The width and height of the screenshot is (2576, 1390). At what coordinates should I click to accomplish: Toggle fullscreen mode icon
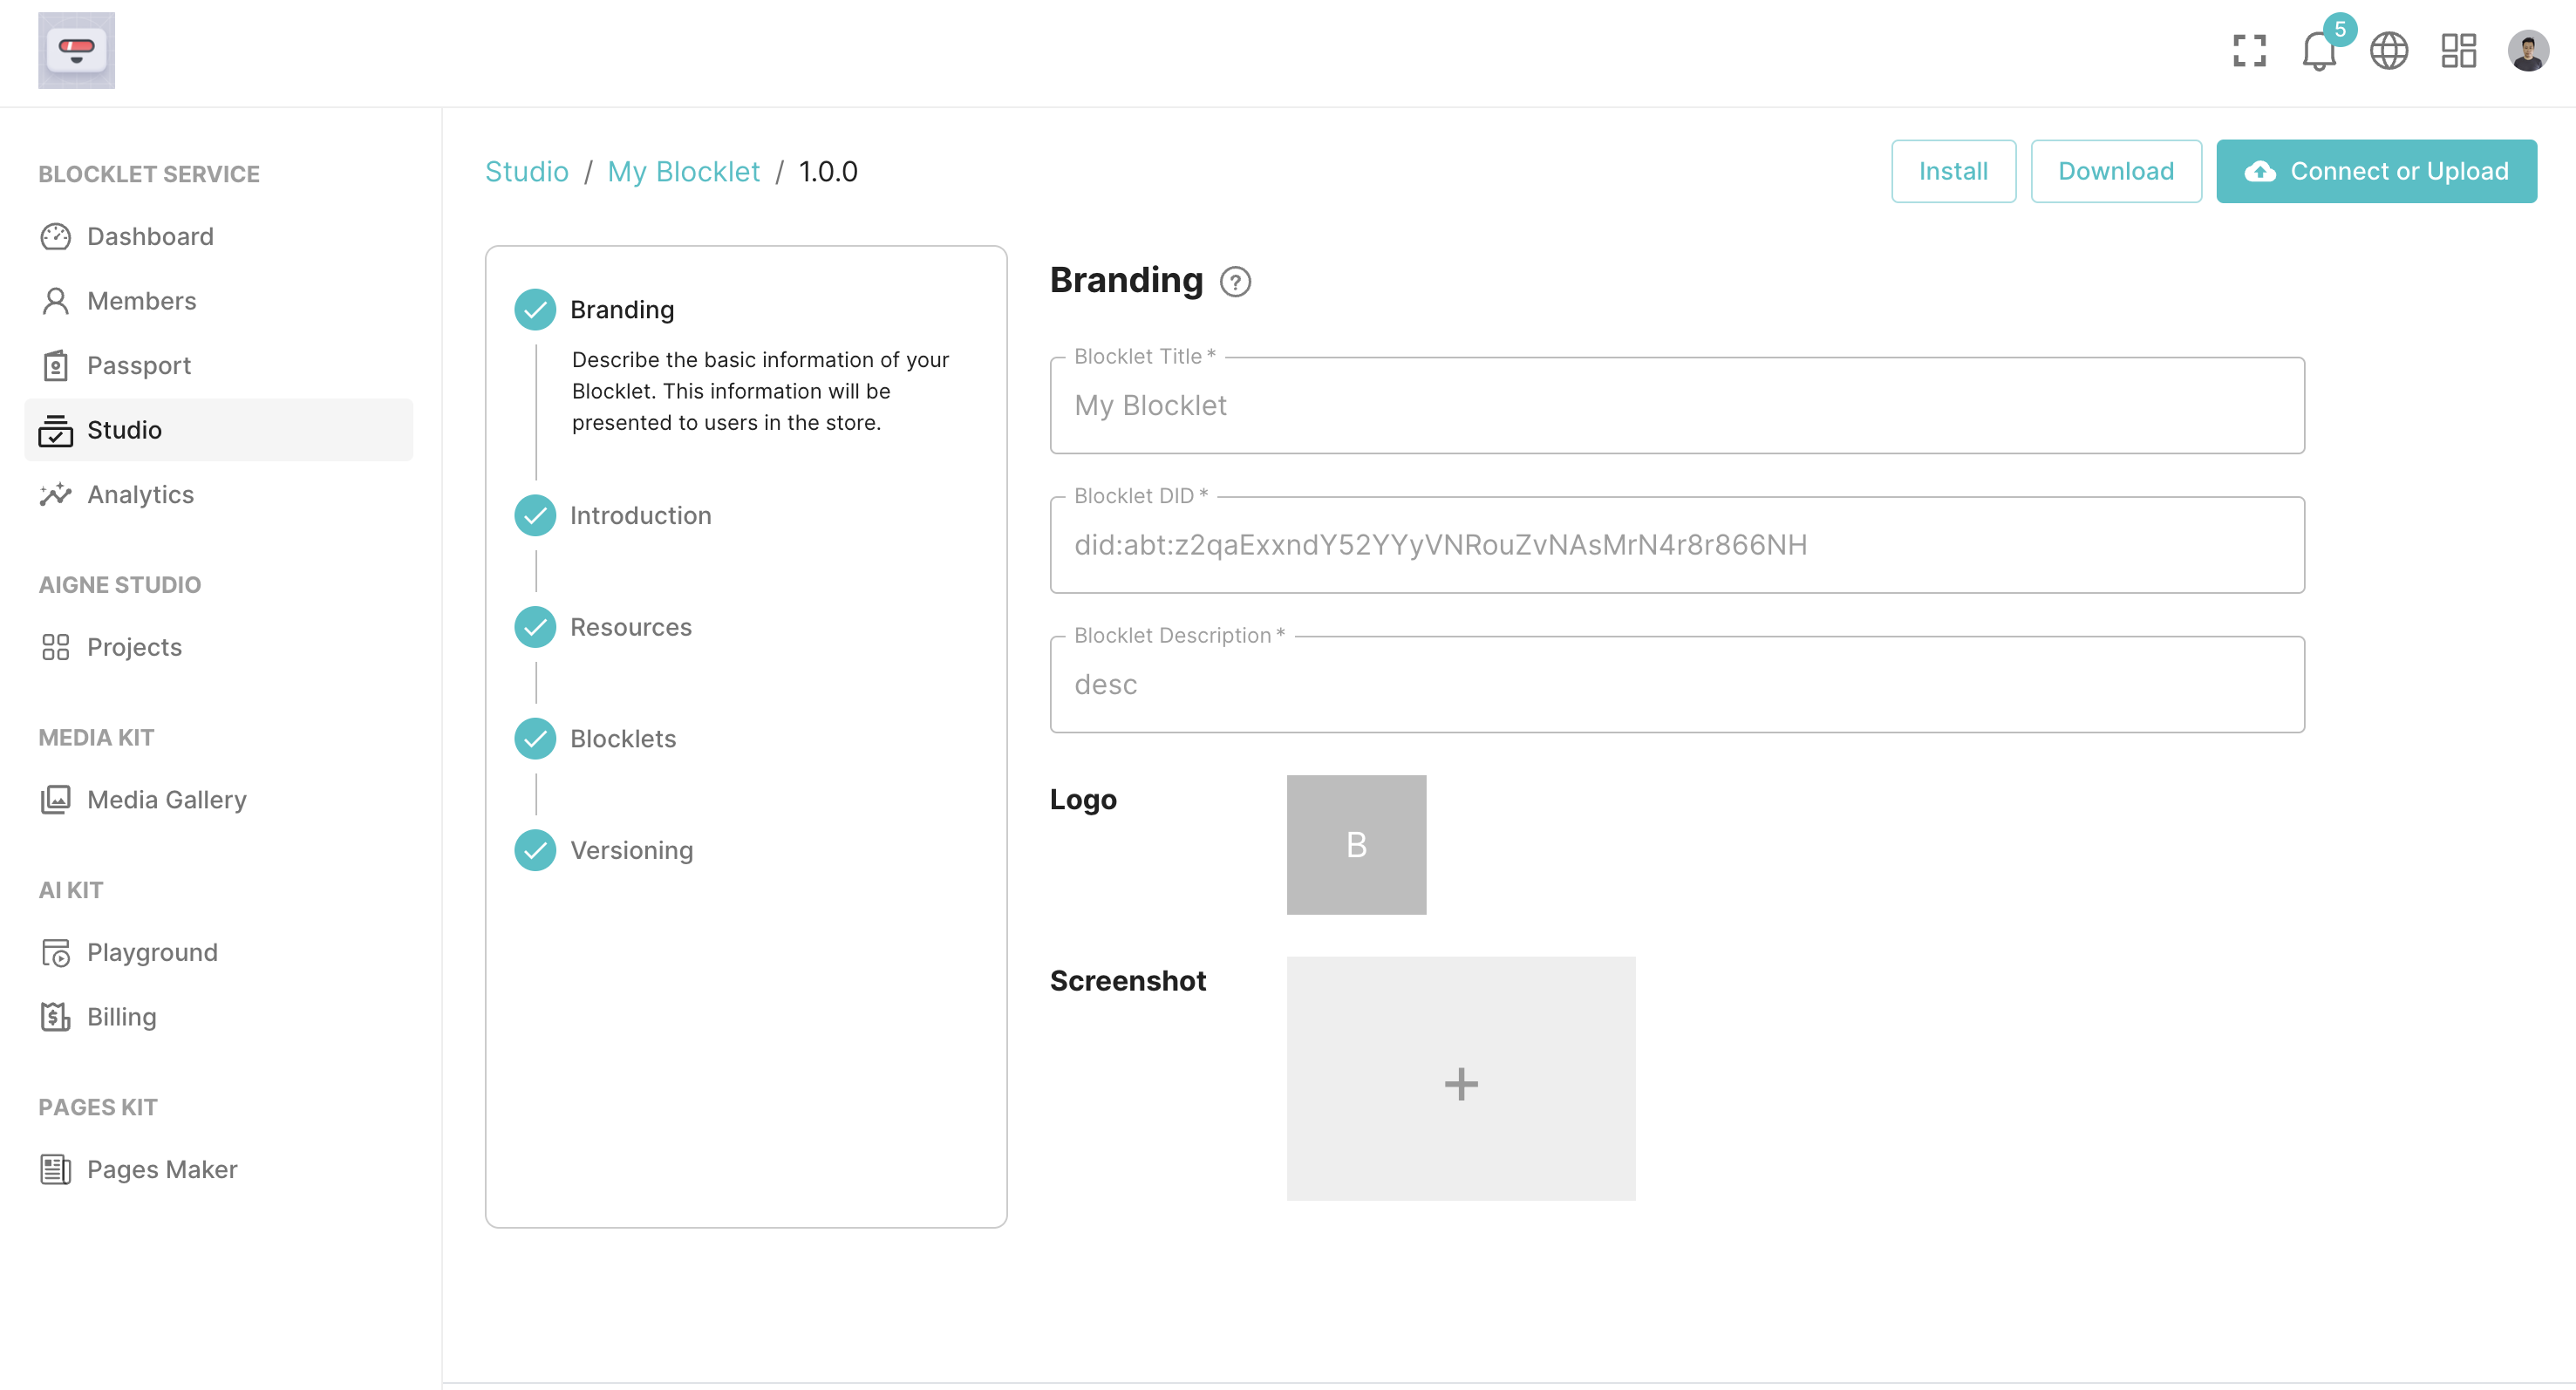tap(2249, 50)
